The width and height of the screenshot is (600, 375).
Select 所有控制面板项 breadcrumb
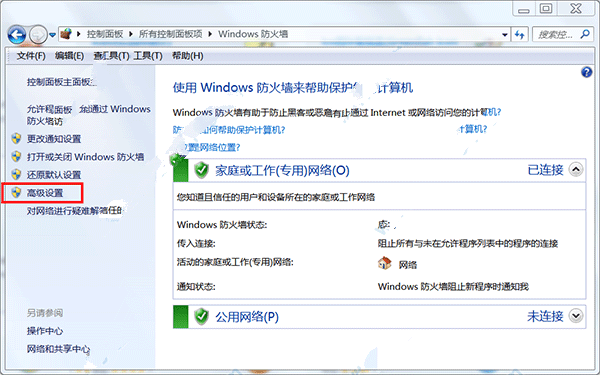(170, 34)
